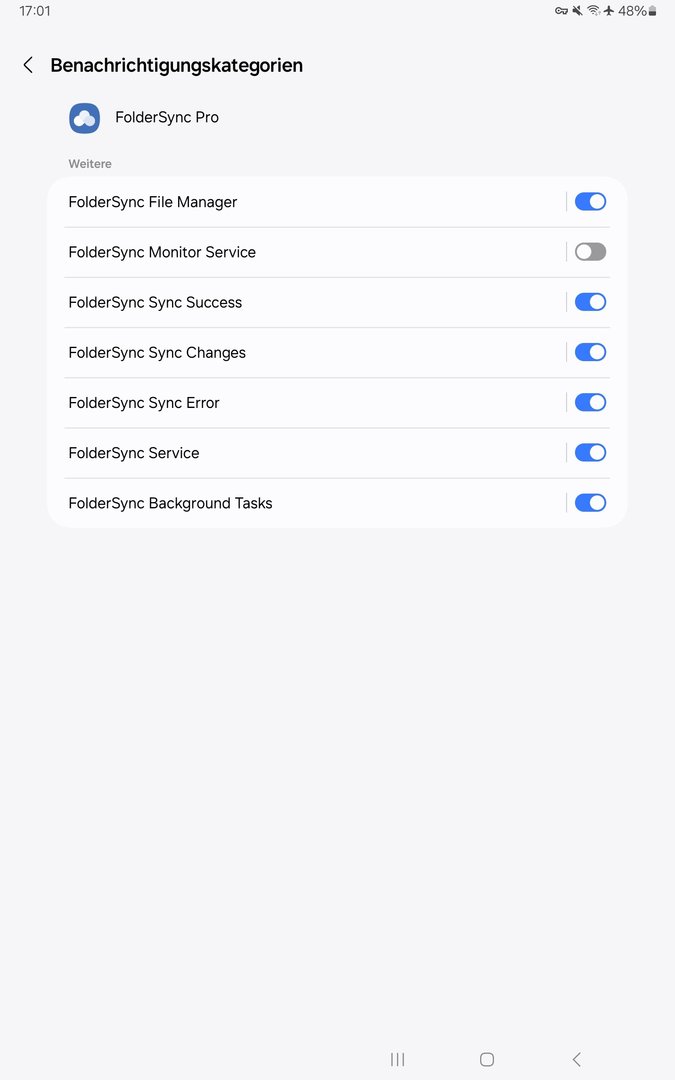
Task: Enable FolderSync Monitor Service notifications toggle
Action: pos(590,252)
